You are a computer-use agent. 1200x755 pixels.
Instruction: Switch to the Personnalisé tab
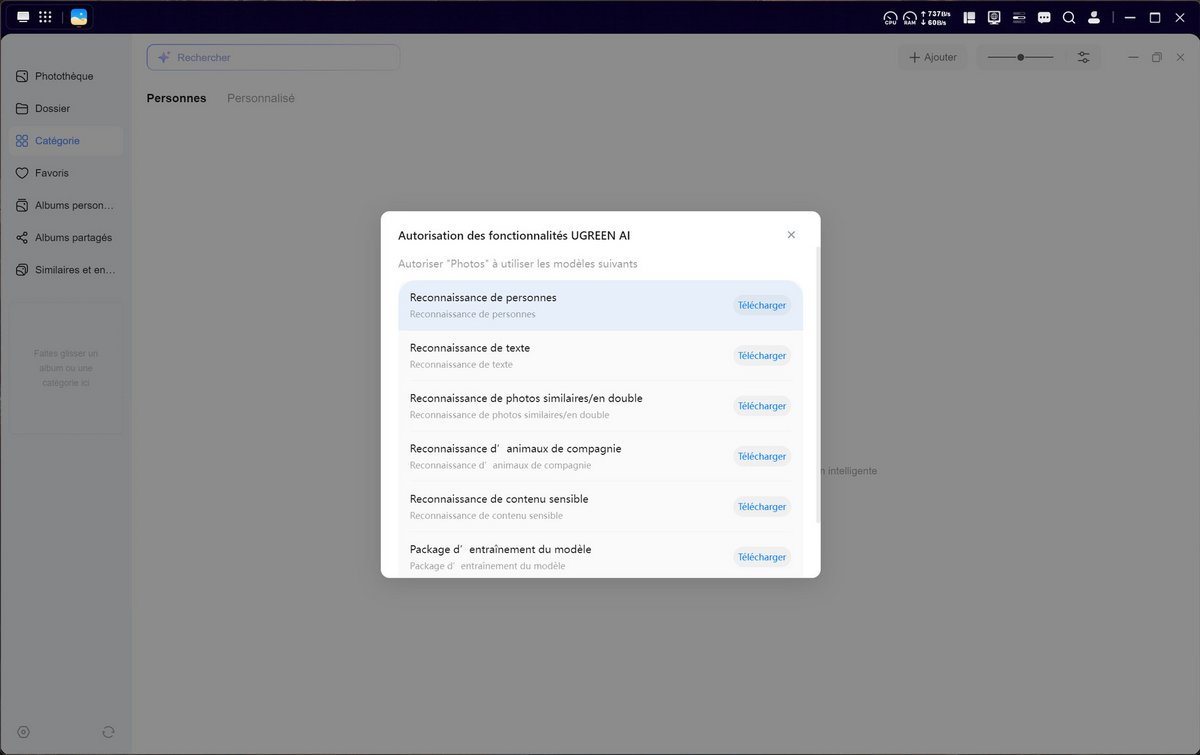[261, 98]
